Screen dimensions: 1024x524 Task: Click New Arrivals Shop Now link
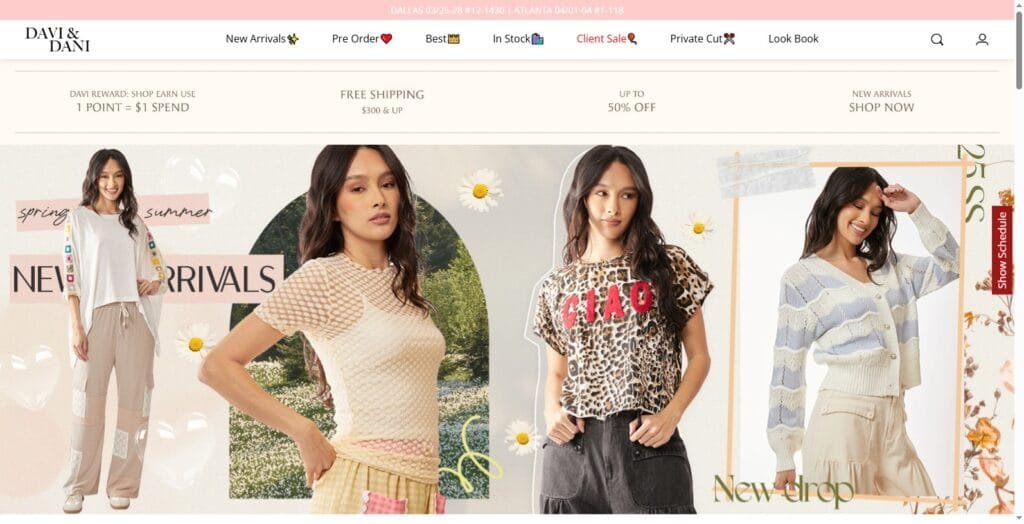881,101
